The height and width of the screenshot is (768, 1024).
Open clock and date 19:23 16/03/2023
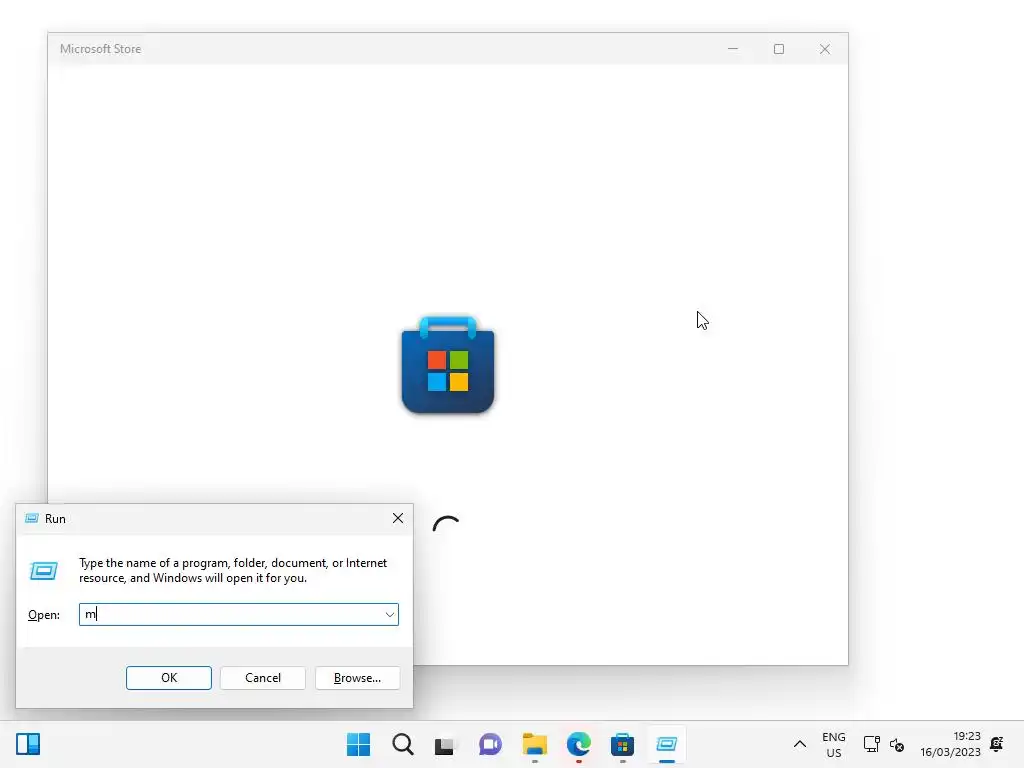pyautogui.click(x=950, y=744)
